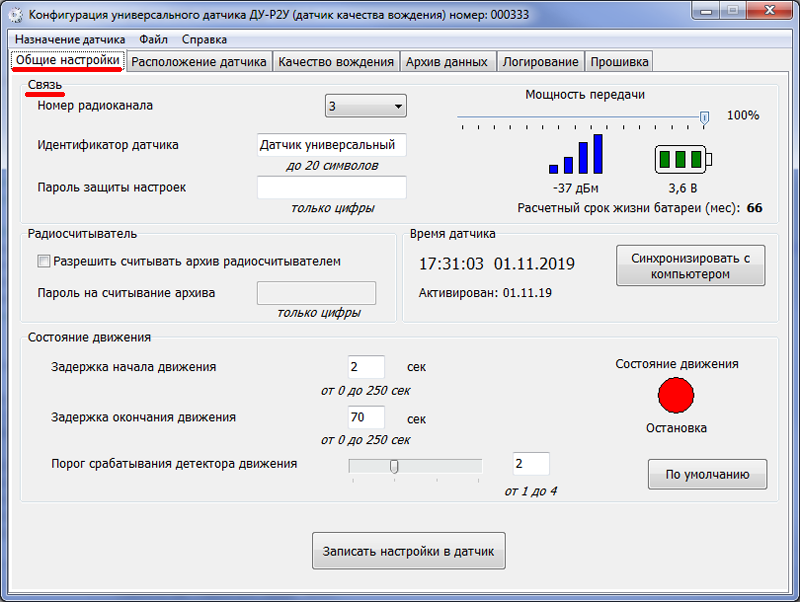Click the transmission power slider handle
This screenshot has width=800, height=602.
tap(704, 118)
